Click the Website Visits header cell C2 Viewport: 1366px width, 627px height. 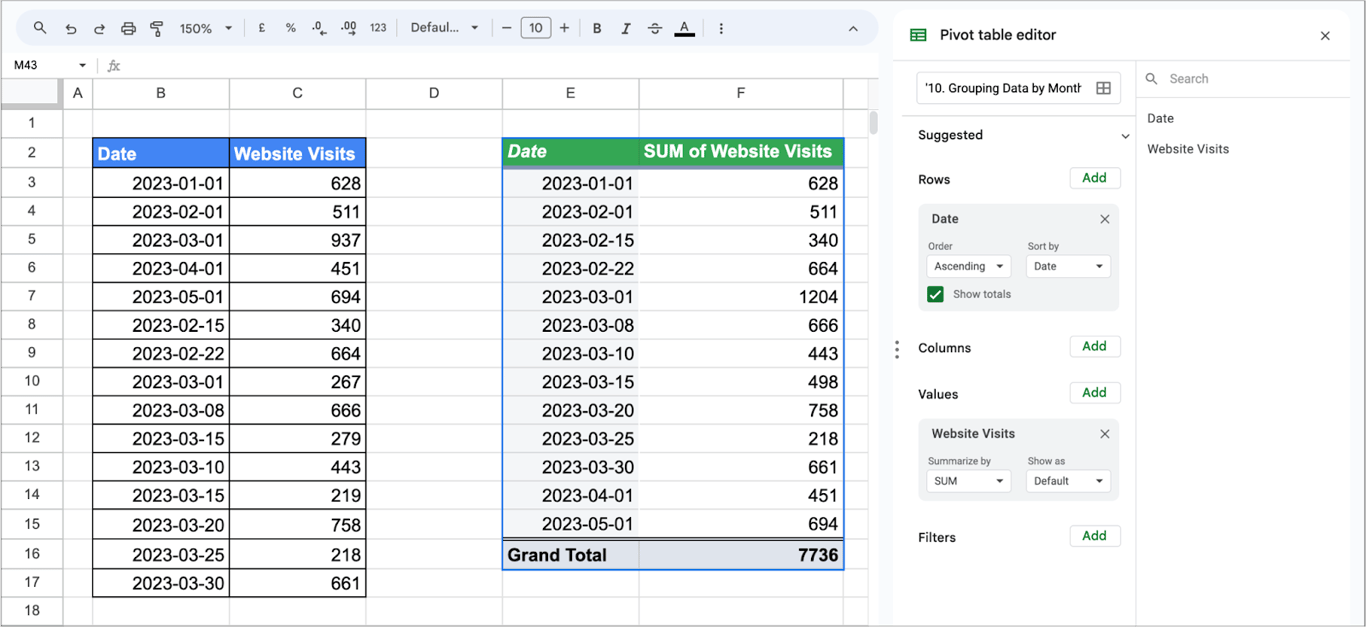[298, 153]
